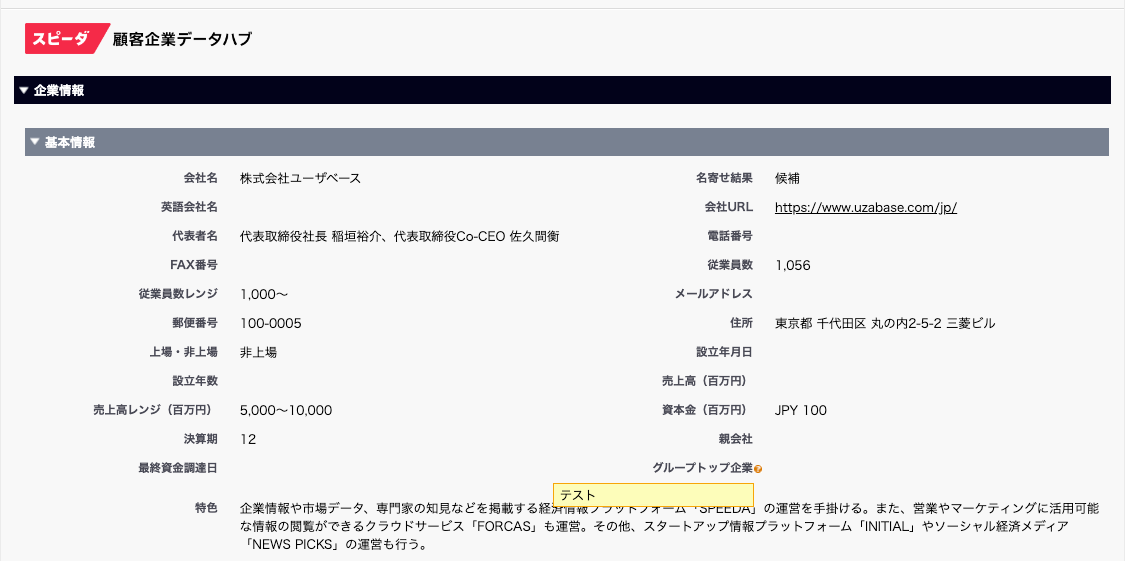Click the 決算期 value 12

[x=248, y=440]
